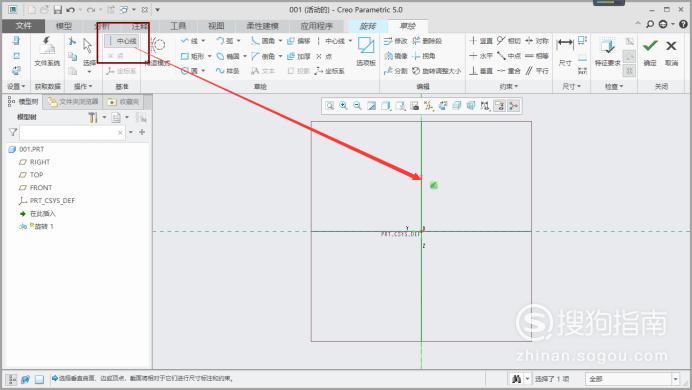Expand the 设置 group dropdown
Image resolution: width=692 pixels, height=390 pixels.
(16, 86)
